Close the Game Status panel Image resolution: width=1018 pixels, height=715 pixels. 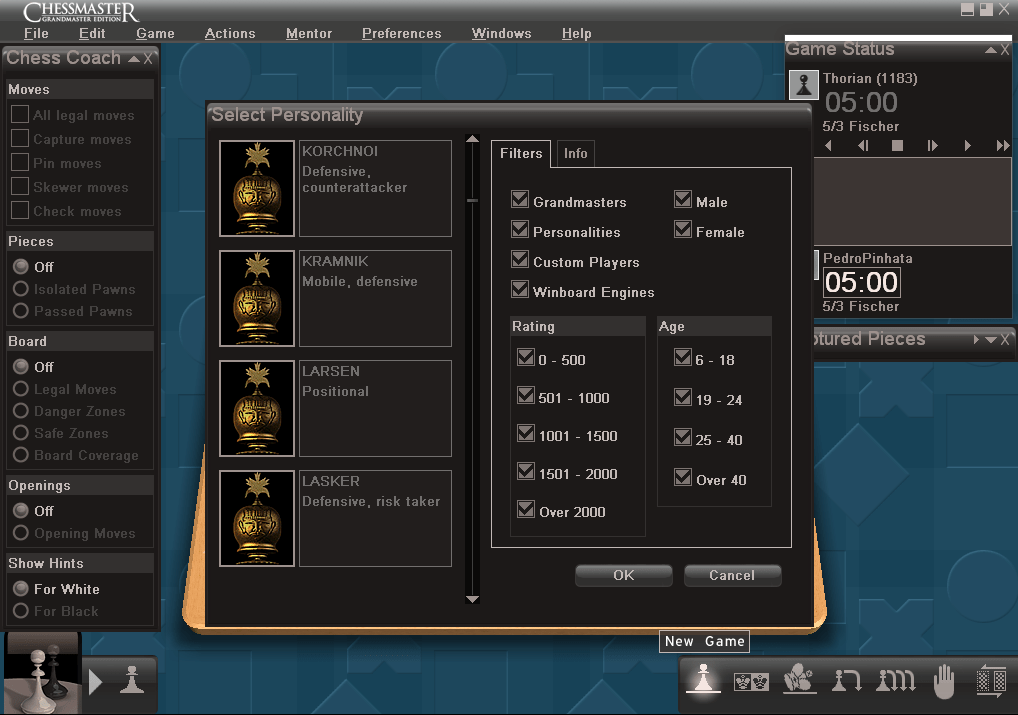tap(1005, 50)
